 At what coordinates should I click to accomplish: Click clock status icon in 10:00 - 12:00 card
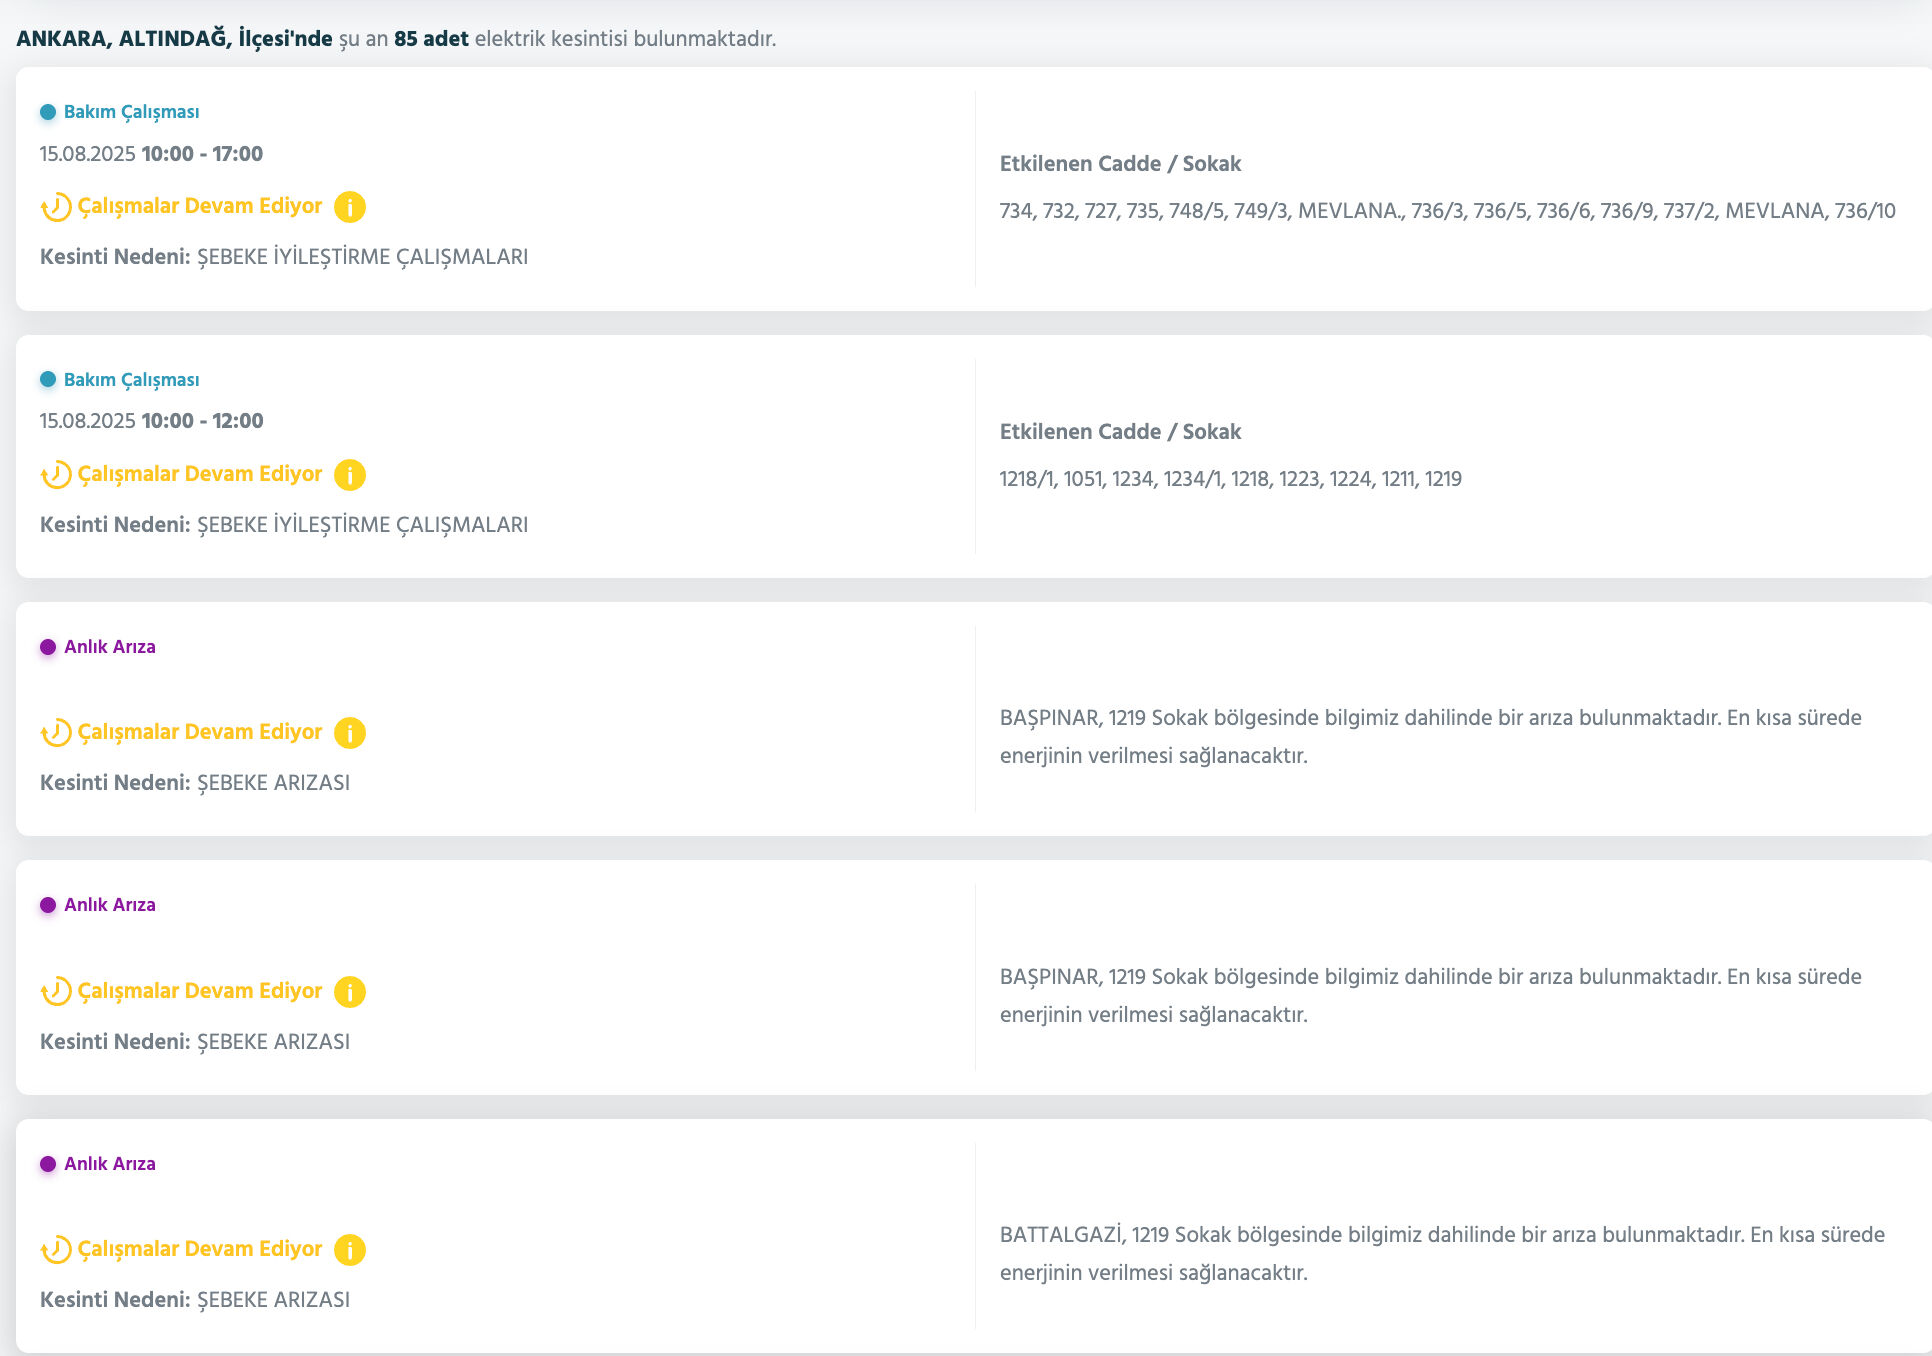[56, 475]
